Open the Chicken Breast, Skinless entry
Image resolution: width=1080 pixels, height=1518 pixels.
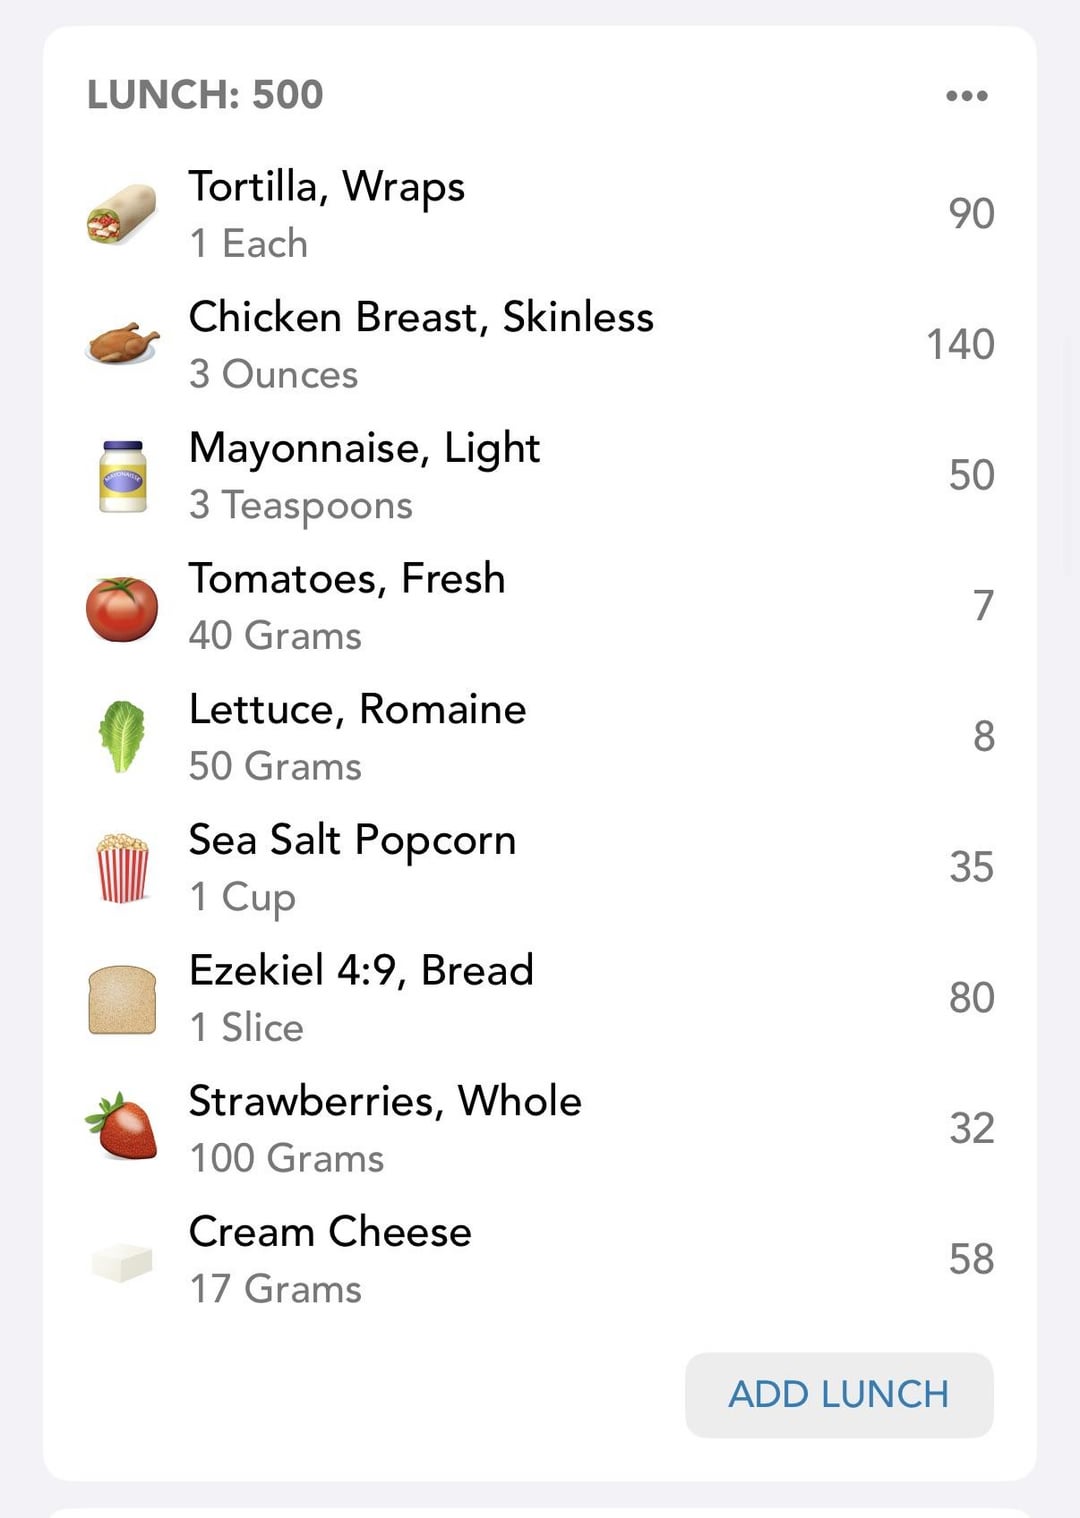pos(540,345)
